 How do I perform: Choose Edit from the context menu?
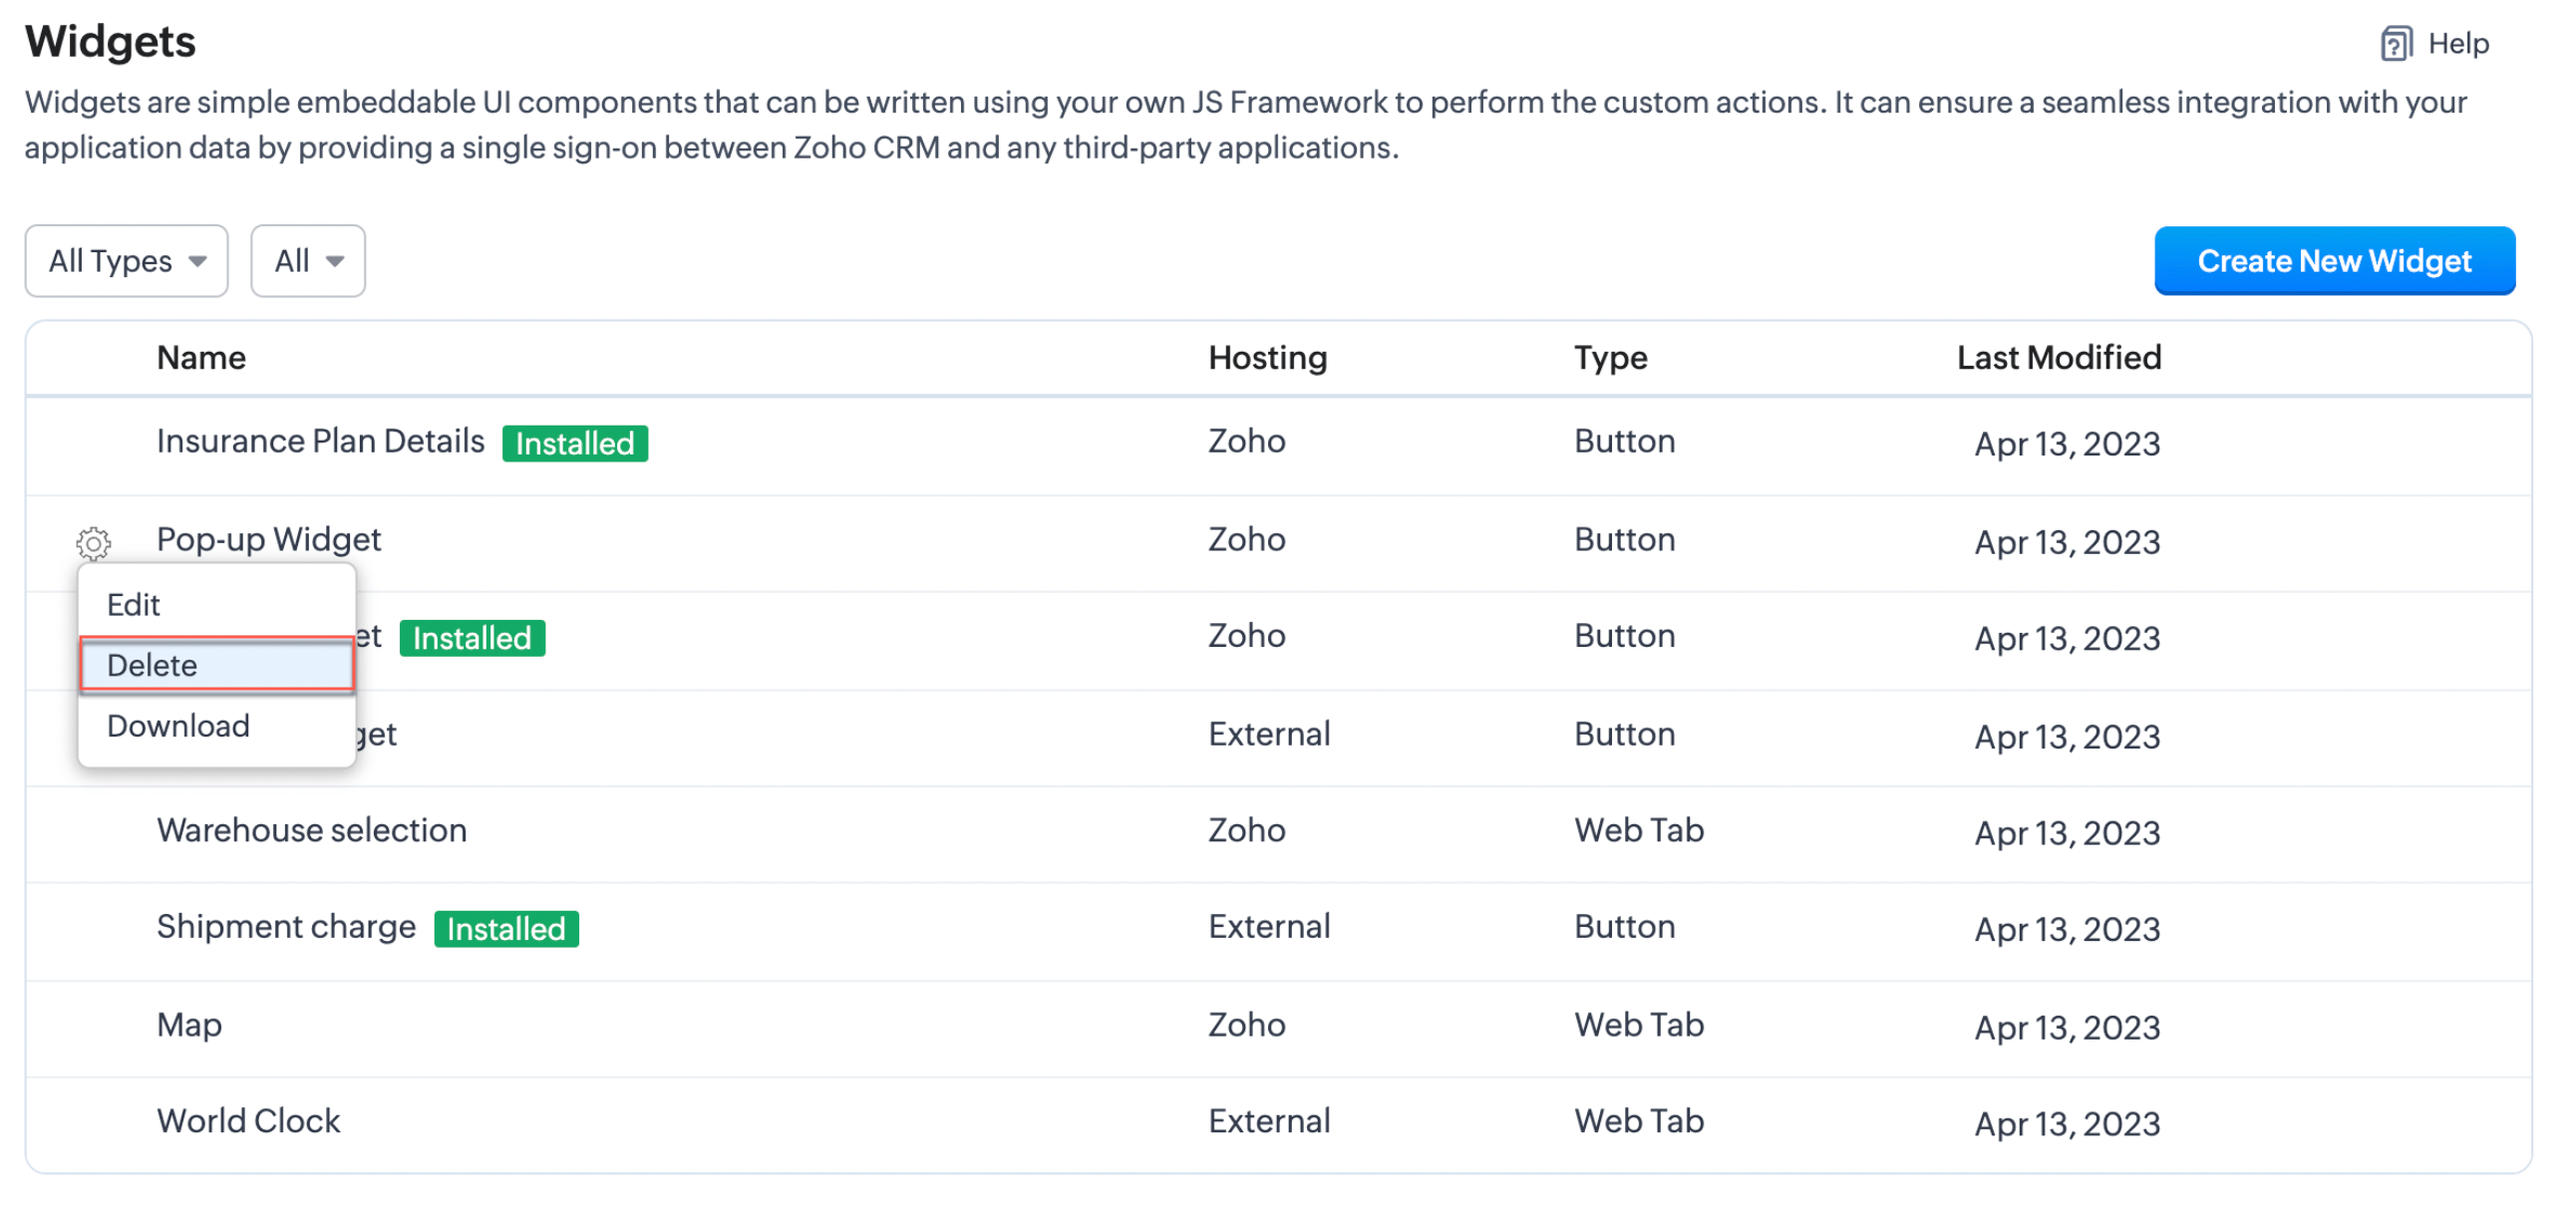(134, 605)
